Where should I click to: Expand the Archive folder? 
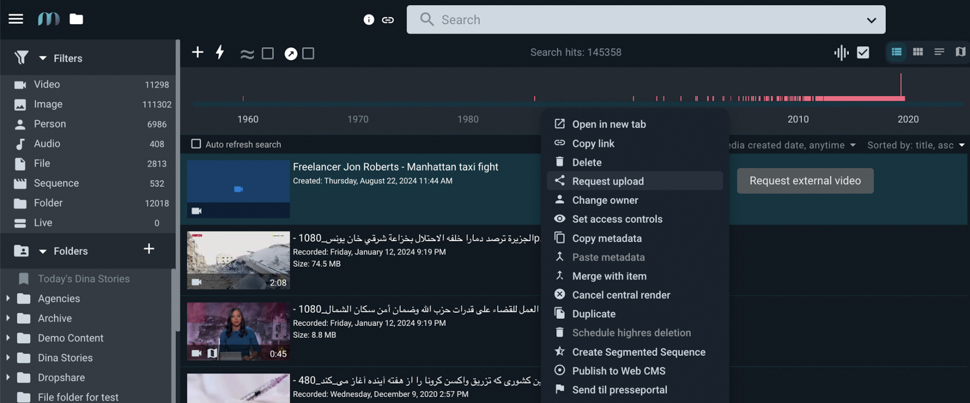[x=7, y=318]
